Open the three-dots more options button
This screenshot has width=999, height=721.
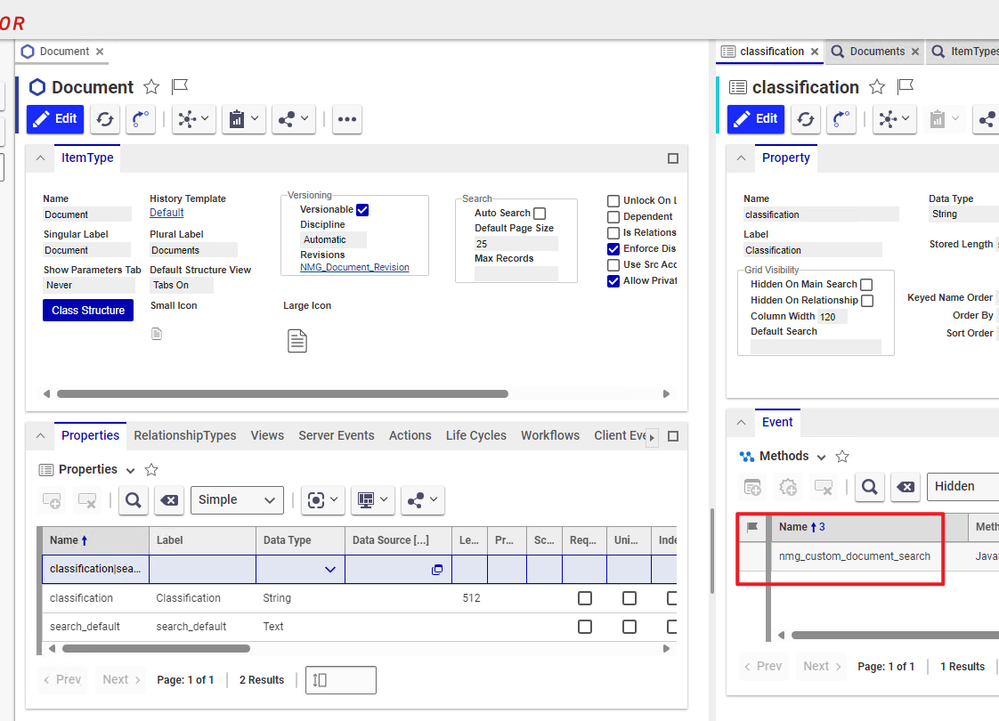click(347, 119)
